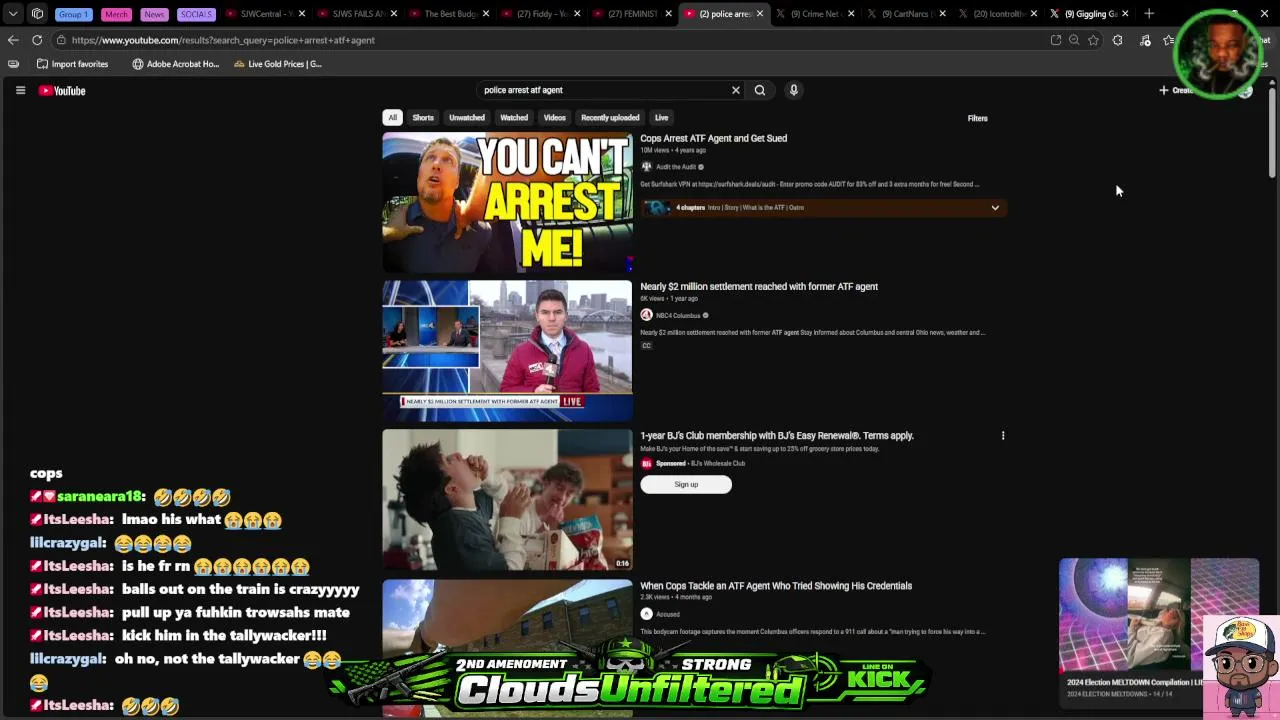
Task: Open the 'News' tab group
Action: pos(154,14)
